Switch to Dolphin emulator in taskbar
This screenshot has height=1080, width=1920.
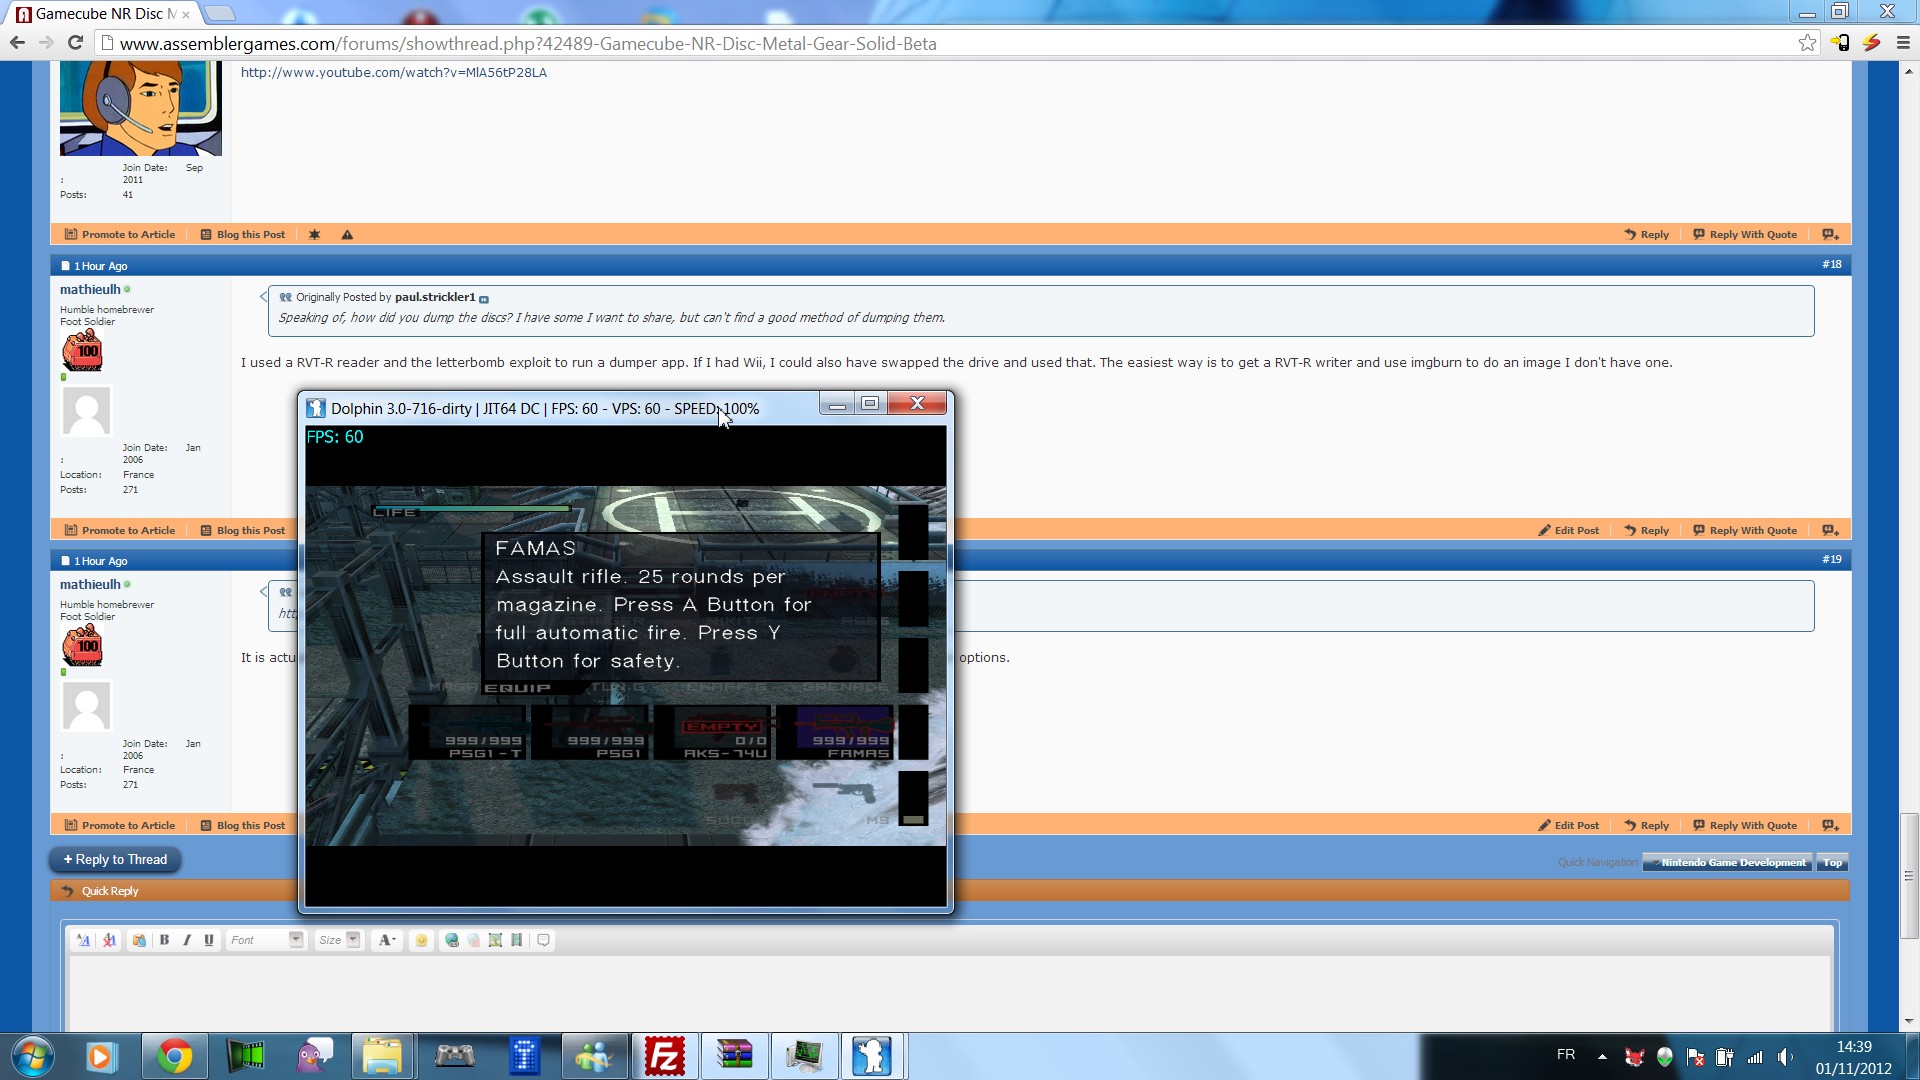(x=872, y=1056)
